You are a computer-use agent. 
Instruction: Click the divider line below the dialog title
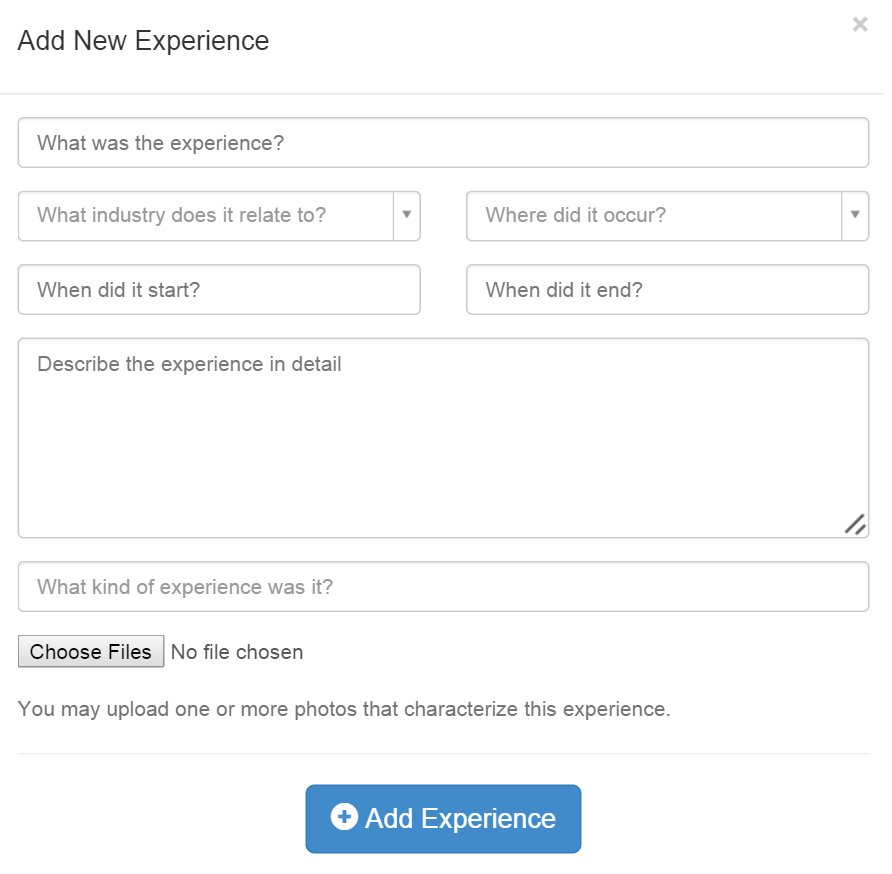click(x=443, y=94)
